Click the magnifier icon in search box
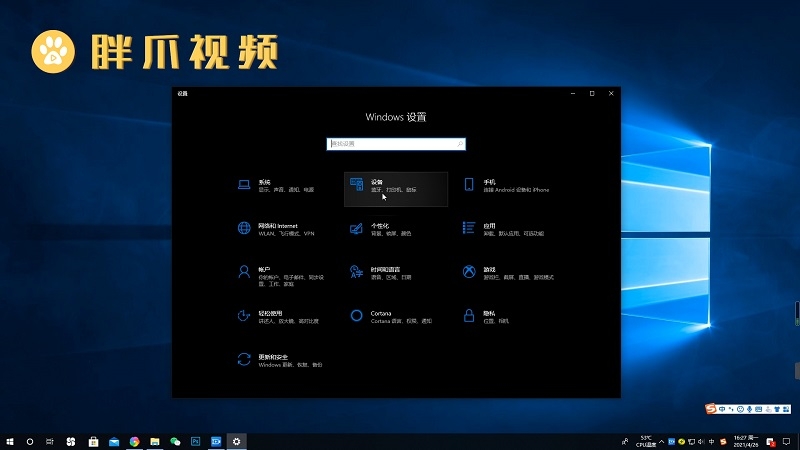The height and width of the screenshot is (450, 800). pyautogui.click(x=460, y=144)
